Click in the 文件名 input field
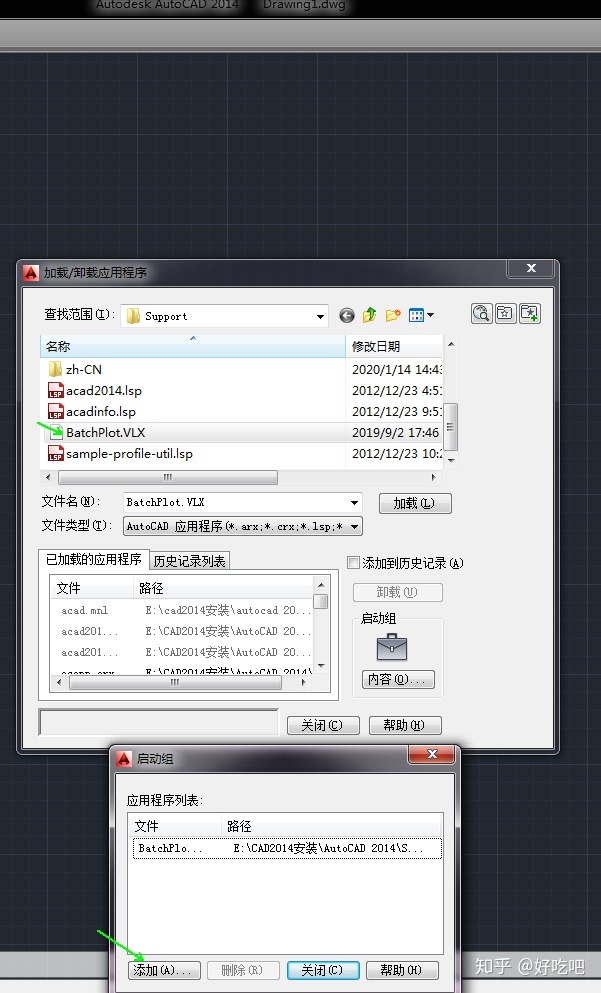Viewport: 601px width, 993px height. point(236,503)
